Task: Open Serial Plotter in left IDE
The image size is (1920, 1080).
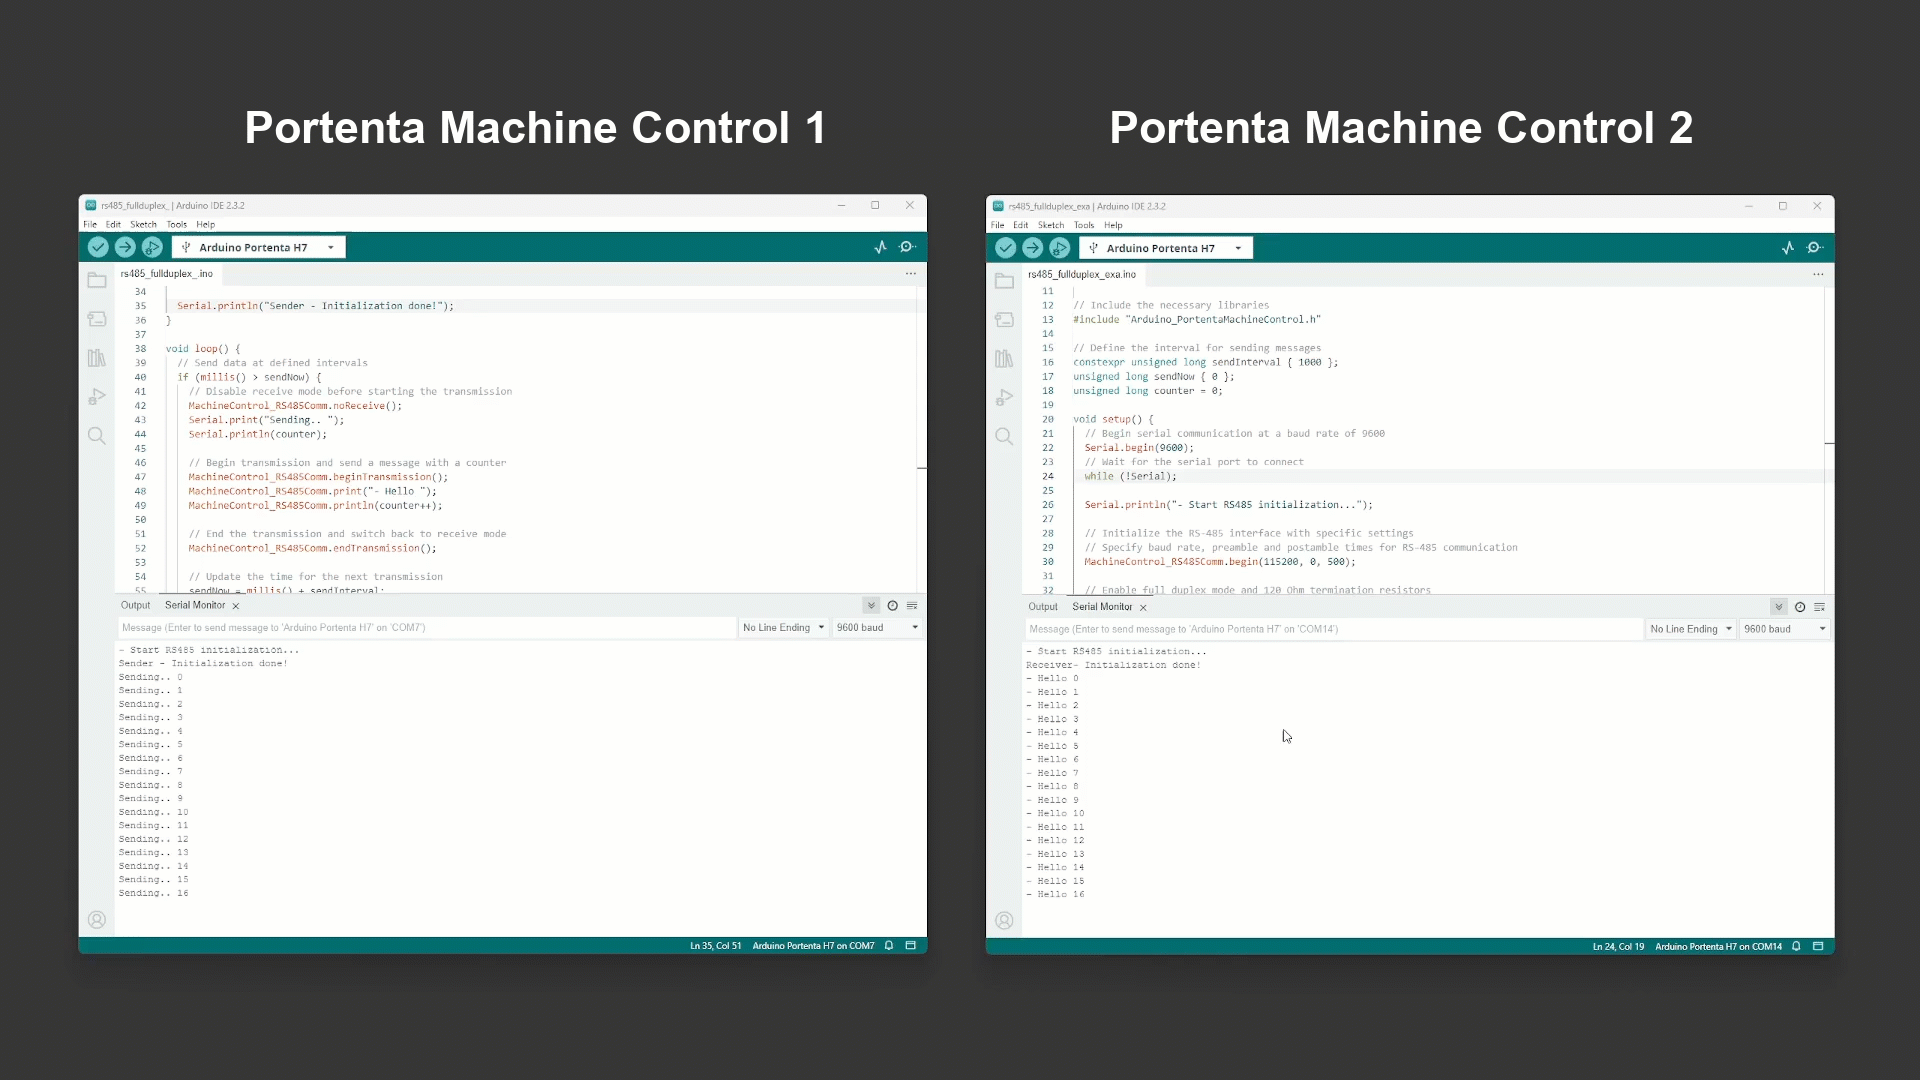Action: [880, 247]
